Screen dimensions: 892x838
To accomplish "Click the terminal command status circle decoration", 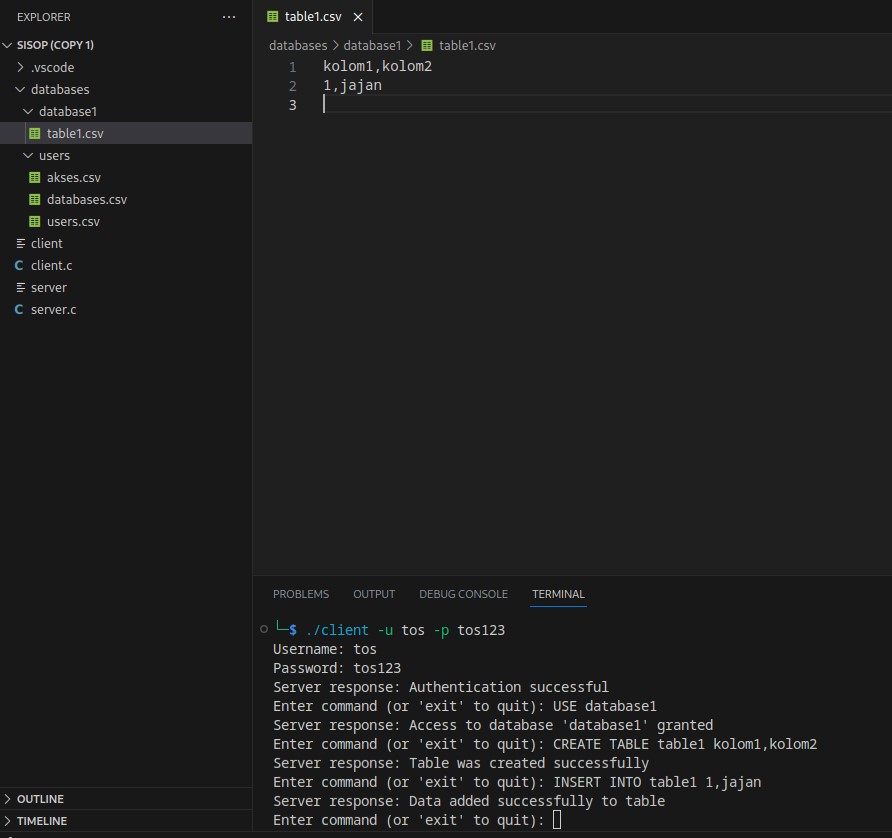I will [x=263, y=629].
